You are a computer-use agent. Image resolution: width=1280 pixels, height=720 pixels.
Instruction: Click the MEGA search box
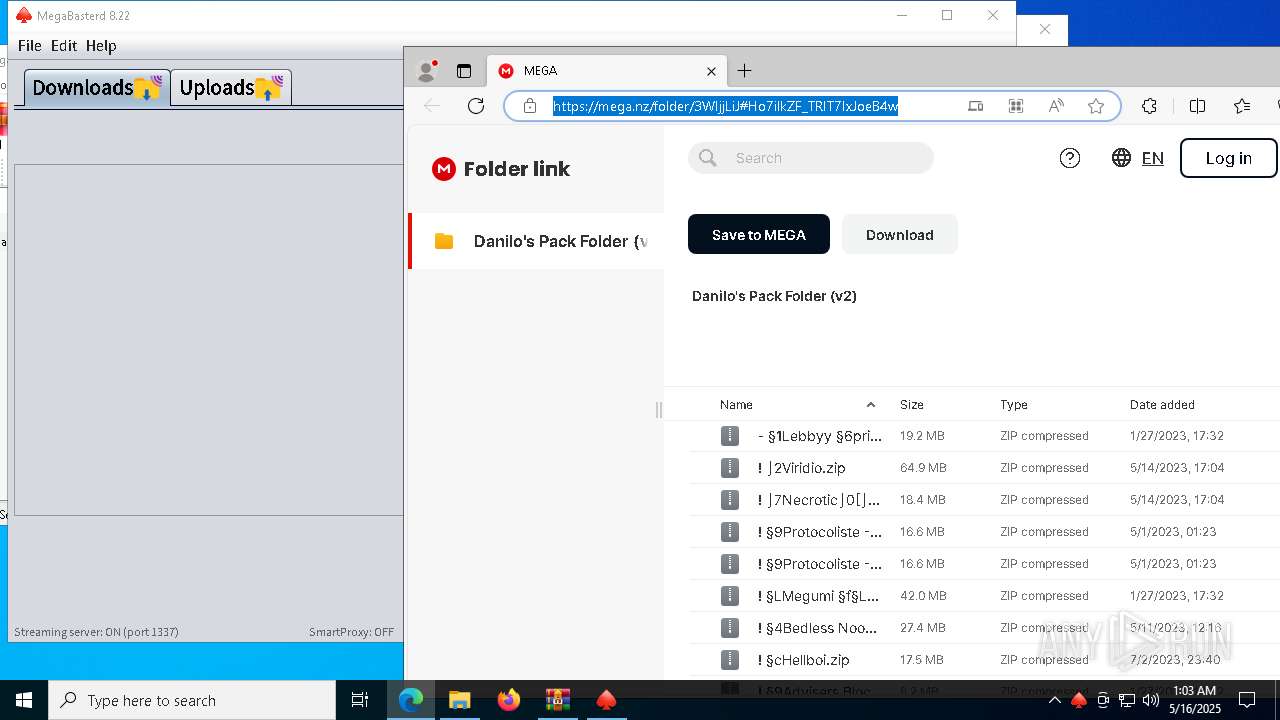tap(811, 158)
